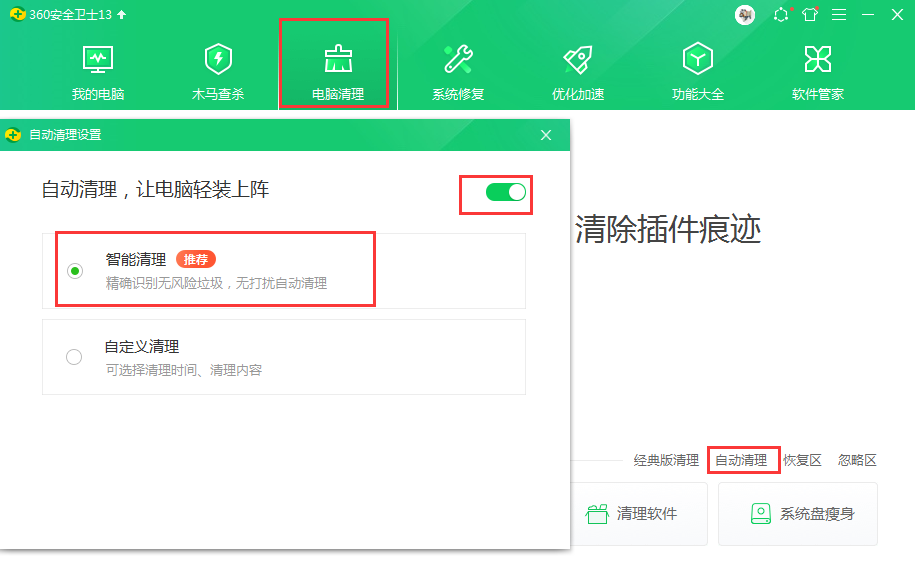The image size is (915, 578).
Task: Open 优化加速 rocket icon
Action: (578, 60)
